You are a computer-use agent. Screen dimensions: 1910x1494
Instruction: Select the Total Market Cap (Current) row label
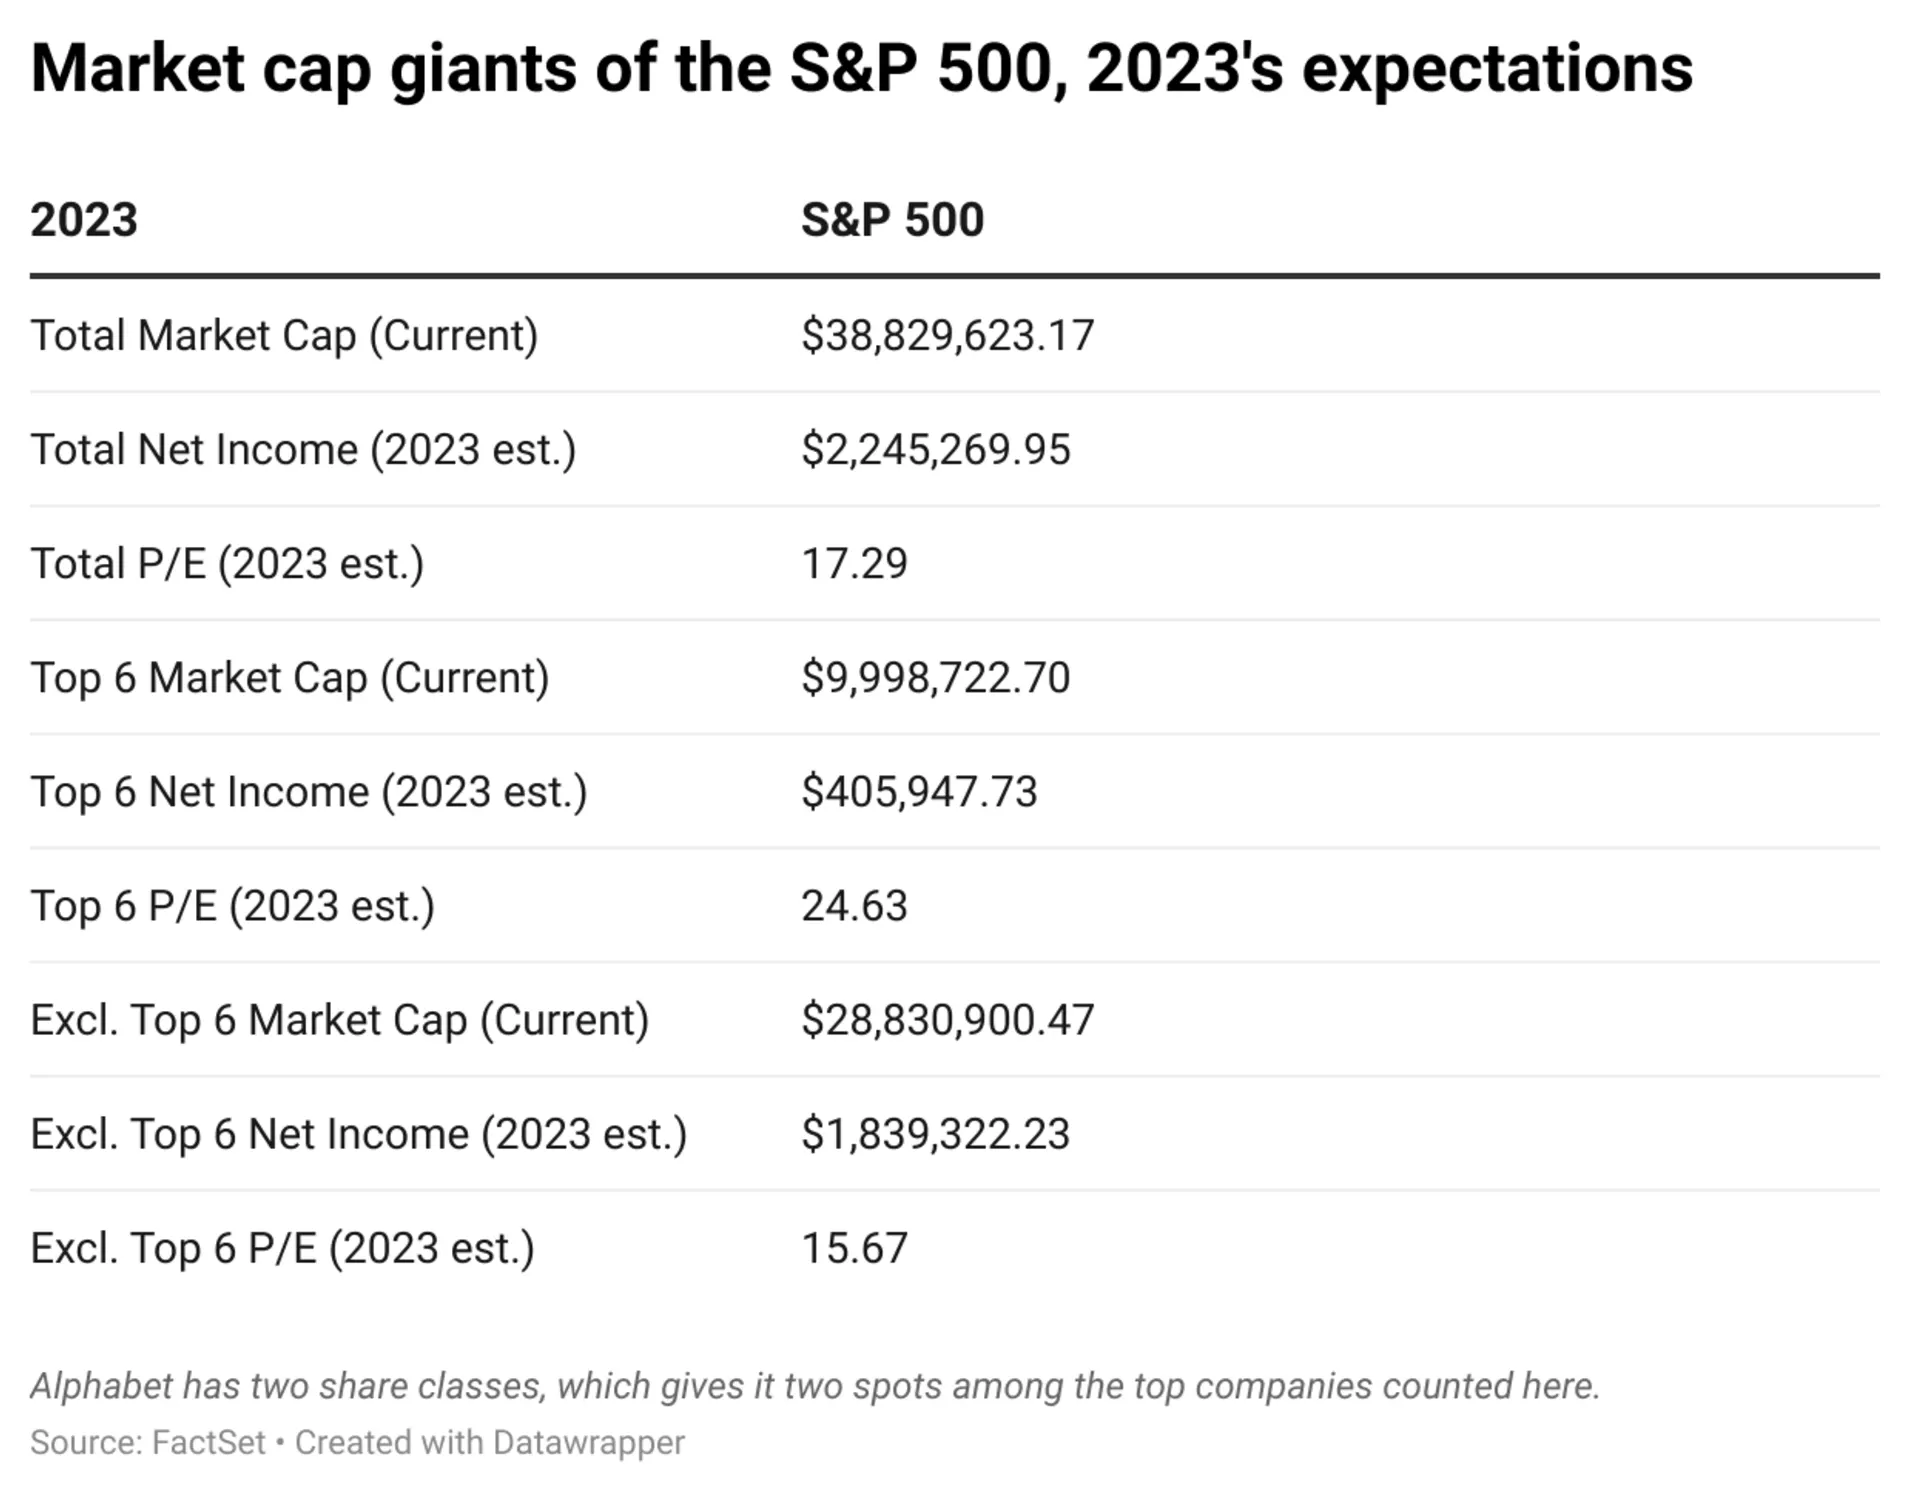284,335
